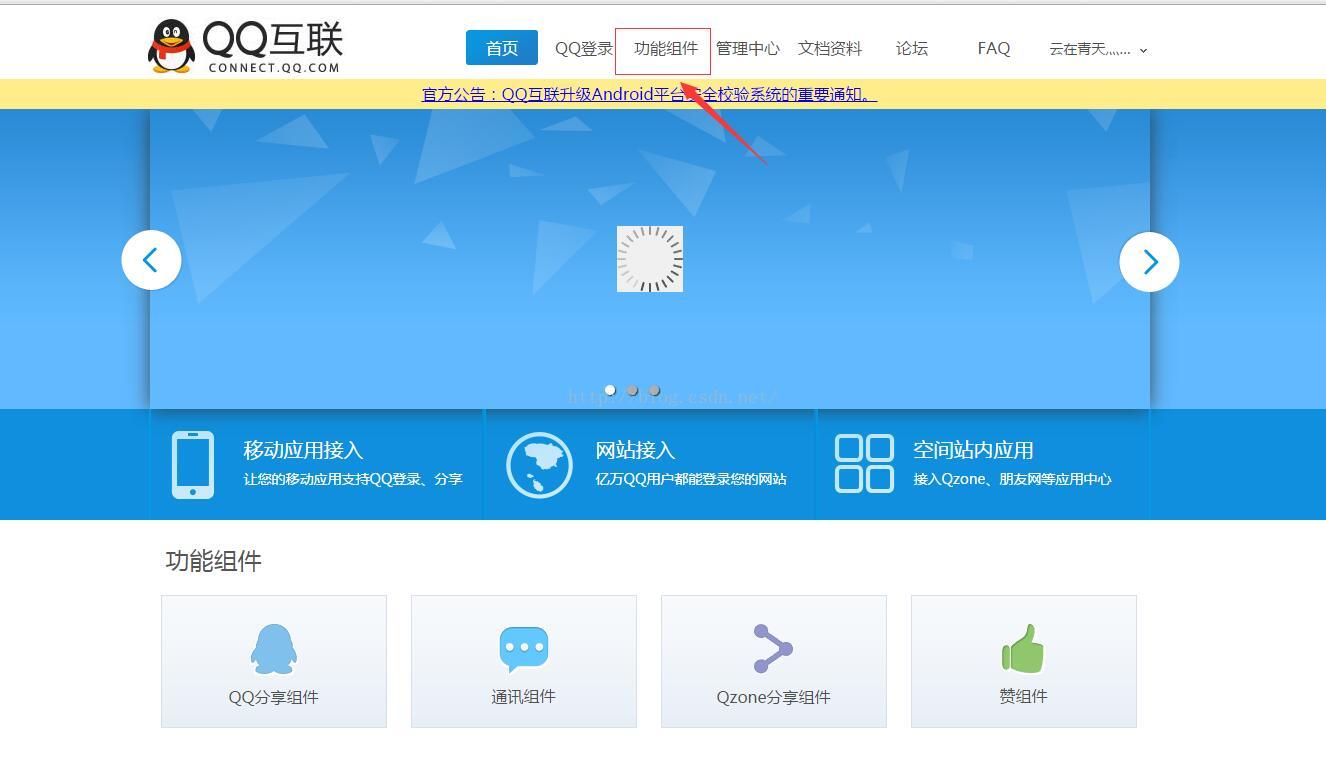The image size is (1326, 773).
Task: Click the 让您的移动应用支持QQ登录、分享 description
Action: coord(353,479)
